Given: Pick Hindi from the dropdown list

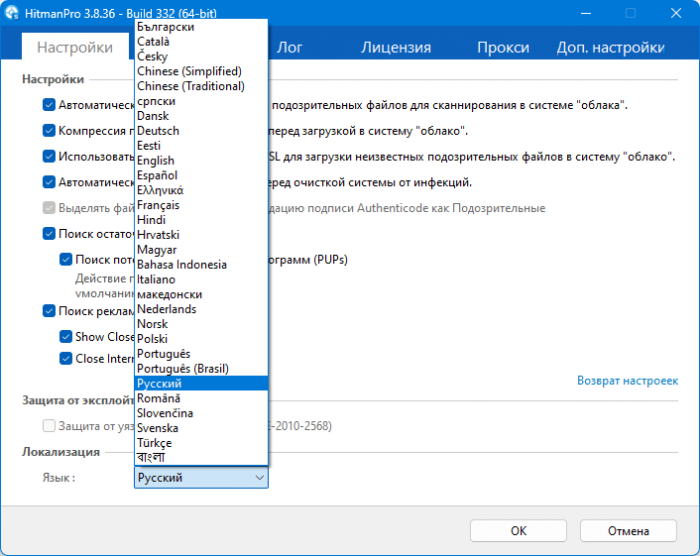Looking at the screenshot, I should [201, 220].
